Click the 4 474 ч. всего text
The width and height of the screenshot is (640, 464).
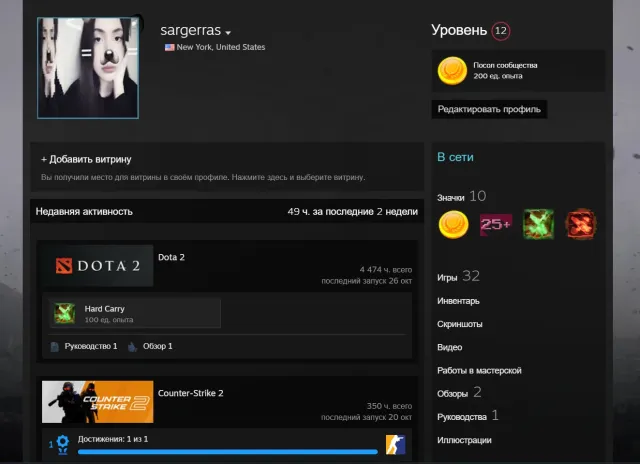tap(386, 270)
